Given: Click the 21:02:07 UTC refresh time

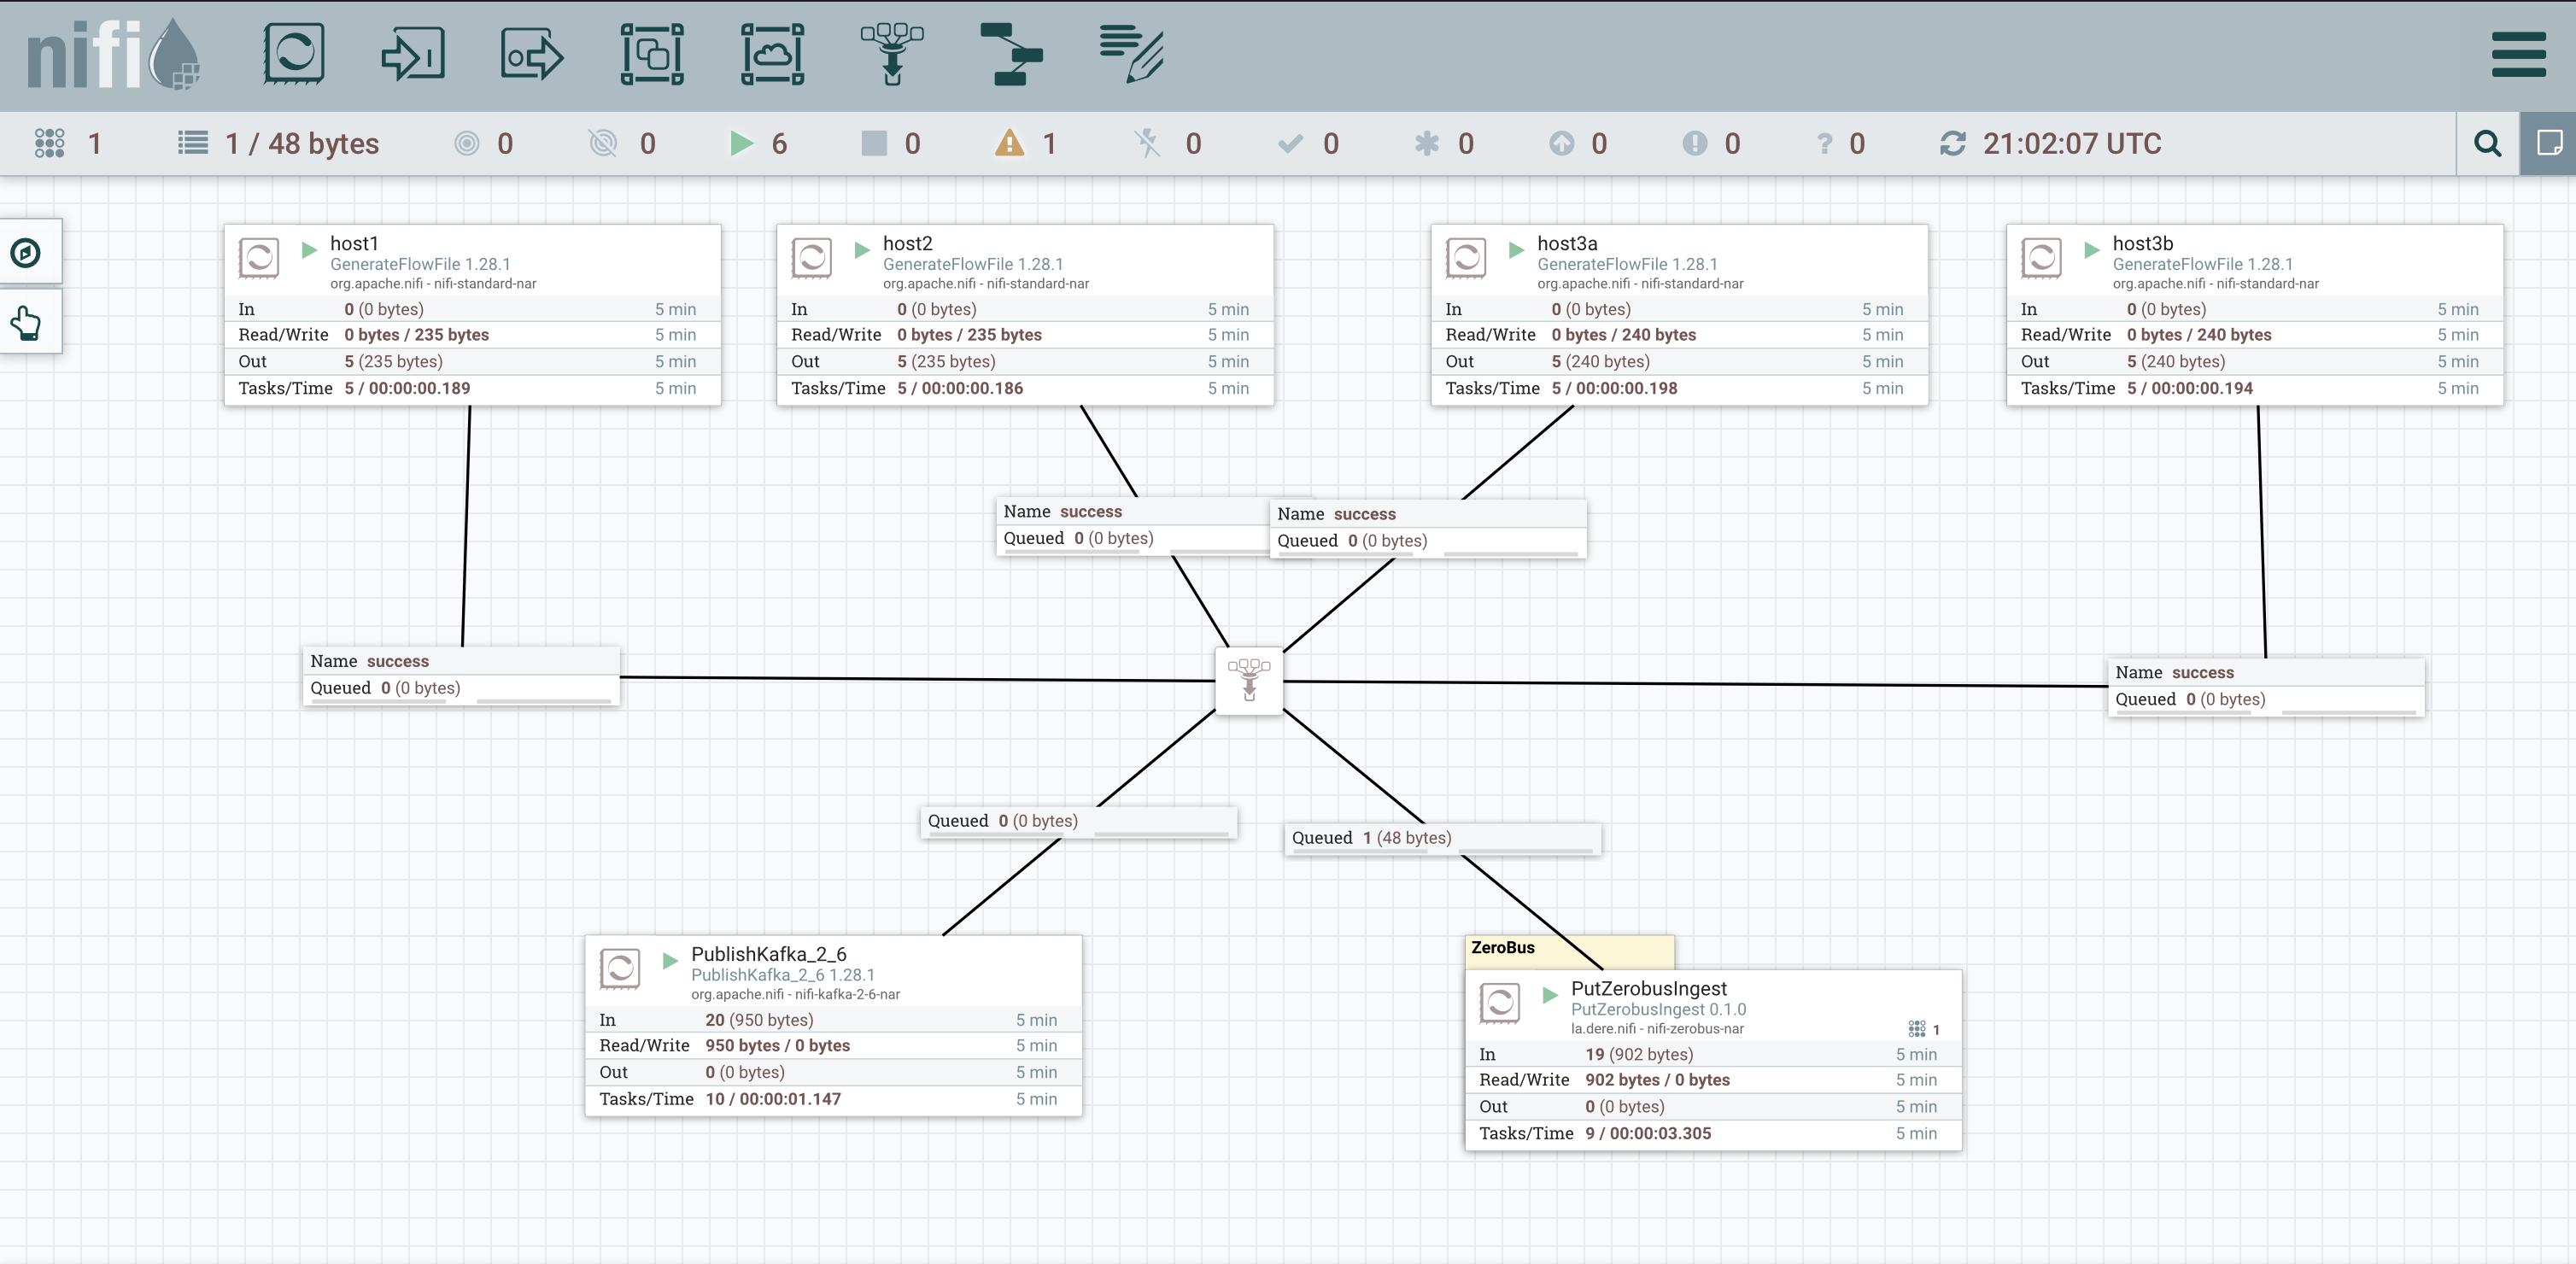Looking at the screenshot, I should pos(2072,143).
